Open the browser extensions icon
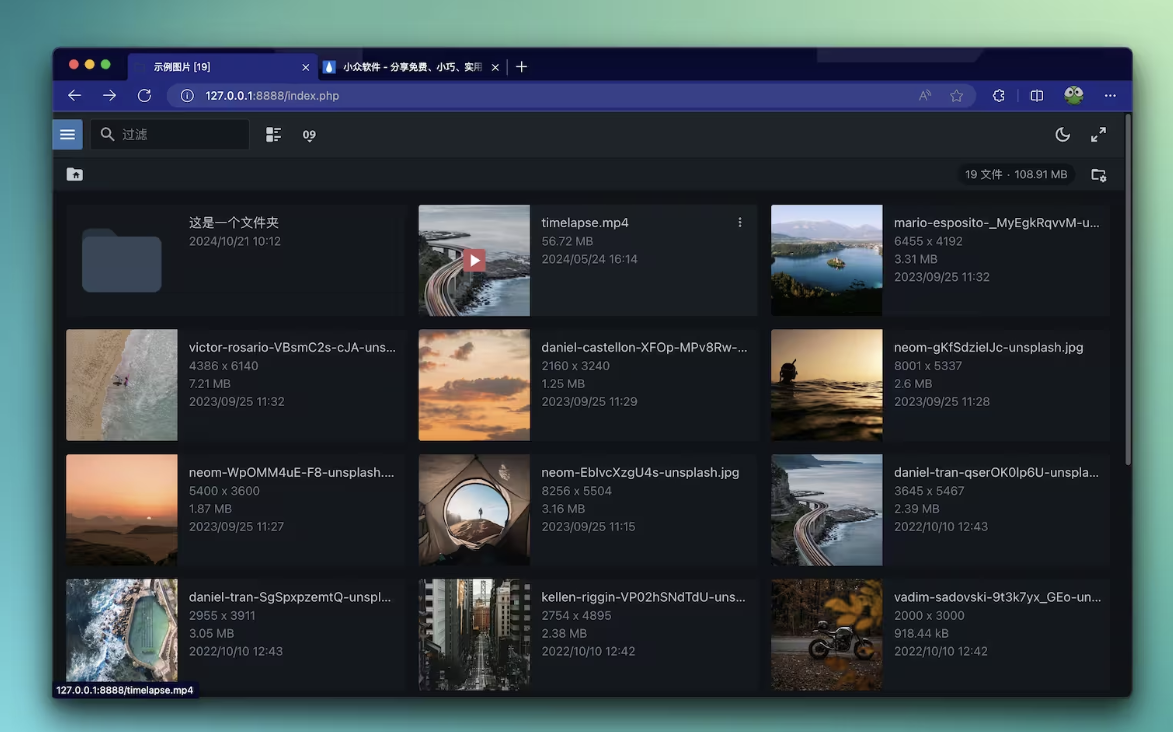The image size is (1173, 732). pyautogui.click(x=998, y=96)
